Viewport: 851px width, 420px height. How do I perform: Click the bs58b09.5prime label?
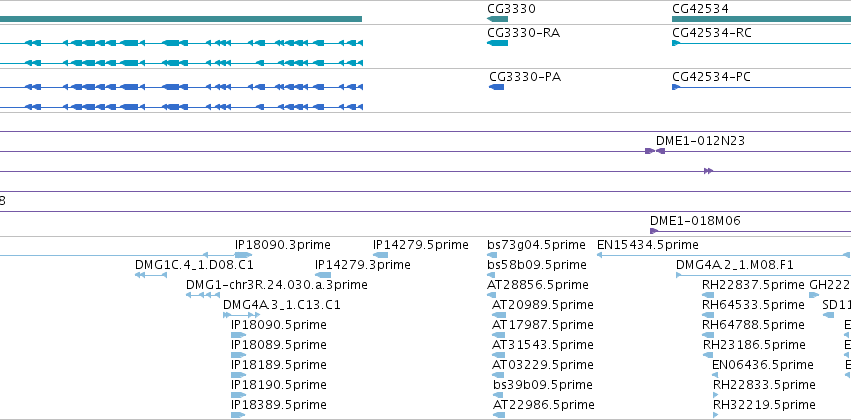tap(537, 265)
